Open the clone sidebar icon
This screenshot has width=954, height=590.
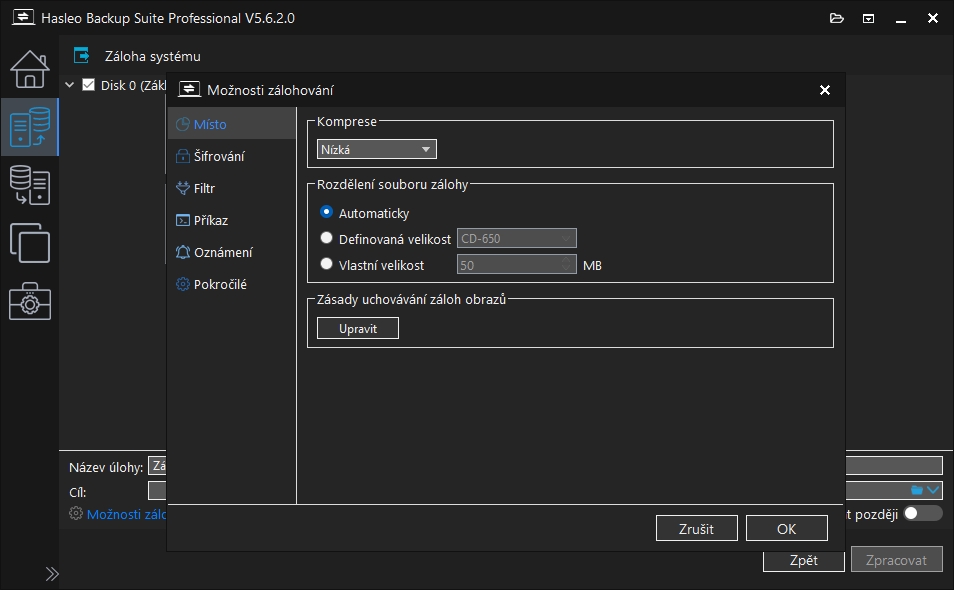coord(29,243)
